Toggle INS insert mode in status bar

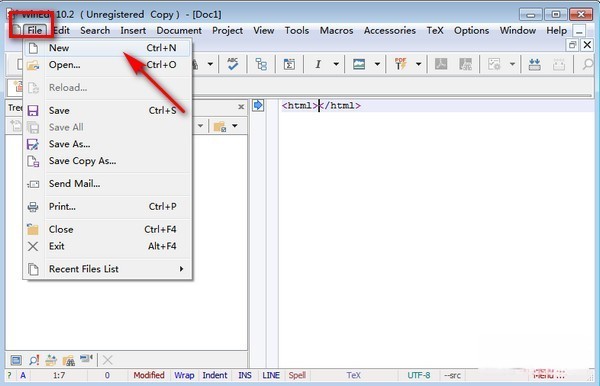(x=245, y=375)
